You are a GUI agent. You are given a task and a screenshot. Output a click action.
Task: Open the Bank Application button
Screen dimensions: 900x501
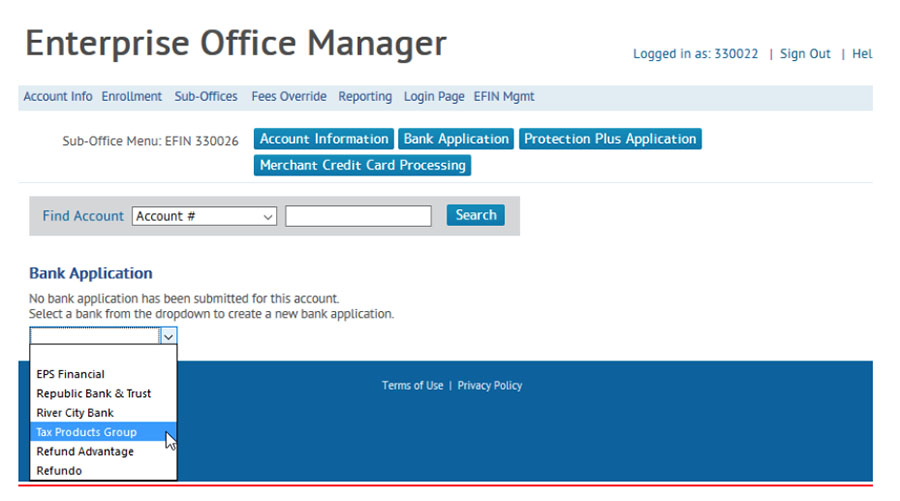click(456, 139)
